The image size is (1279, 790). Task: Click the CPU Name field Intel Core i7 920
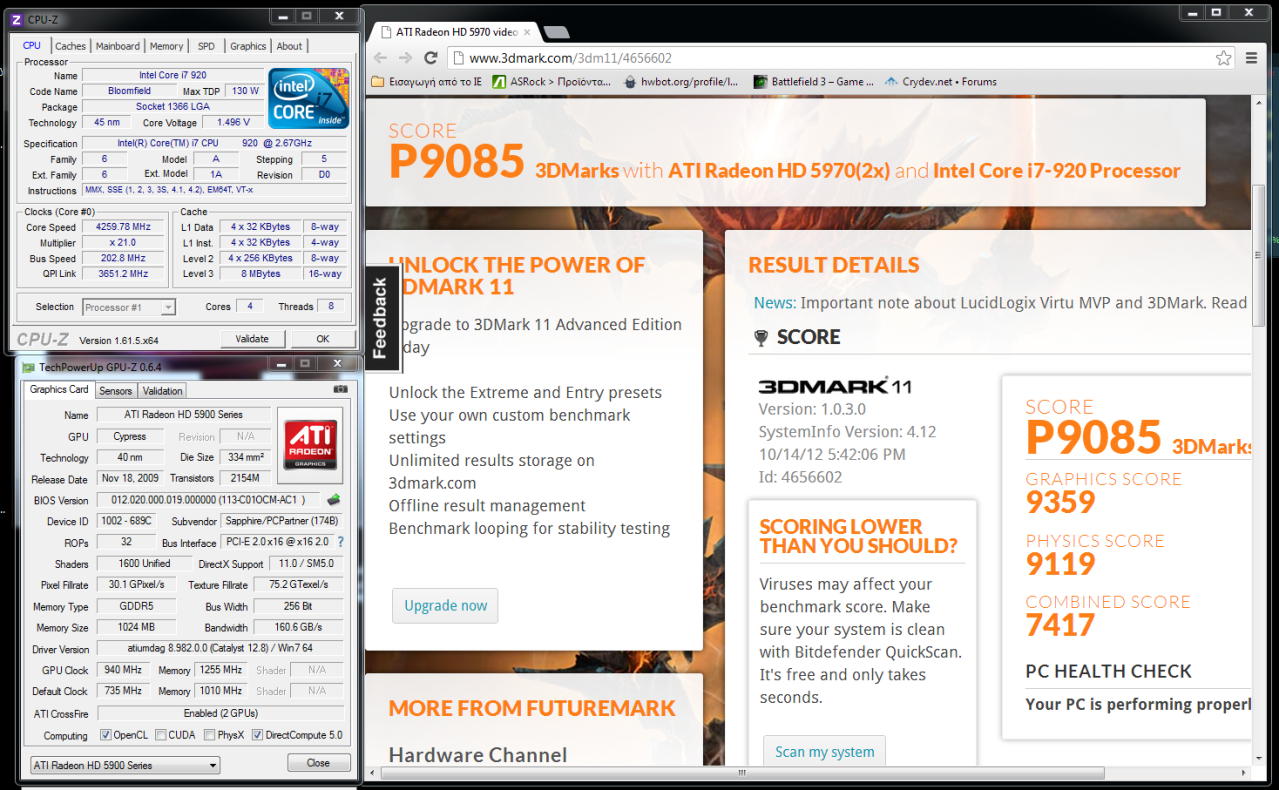[x=174, y=75]
